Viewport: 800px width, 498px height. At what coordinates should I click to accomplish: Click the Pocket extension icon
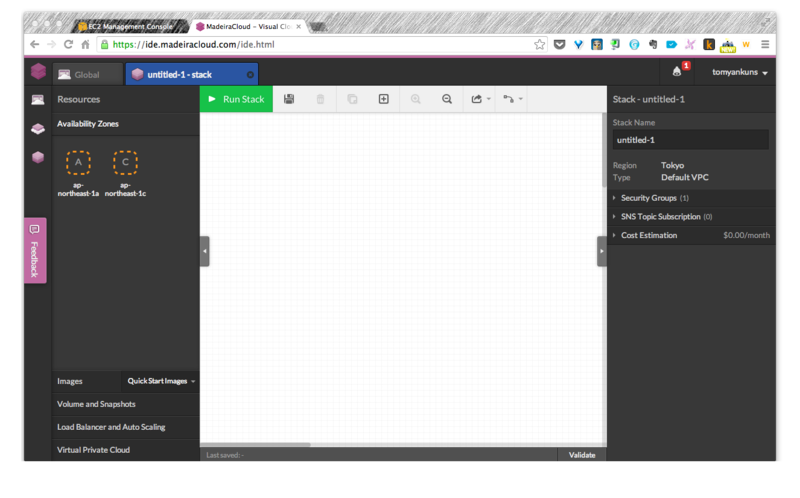coord(560,44)
